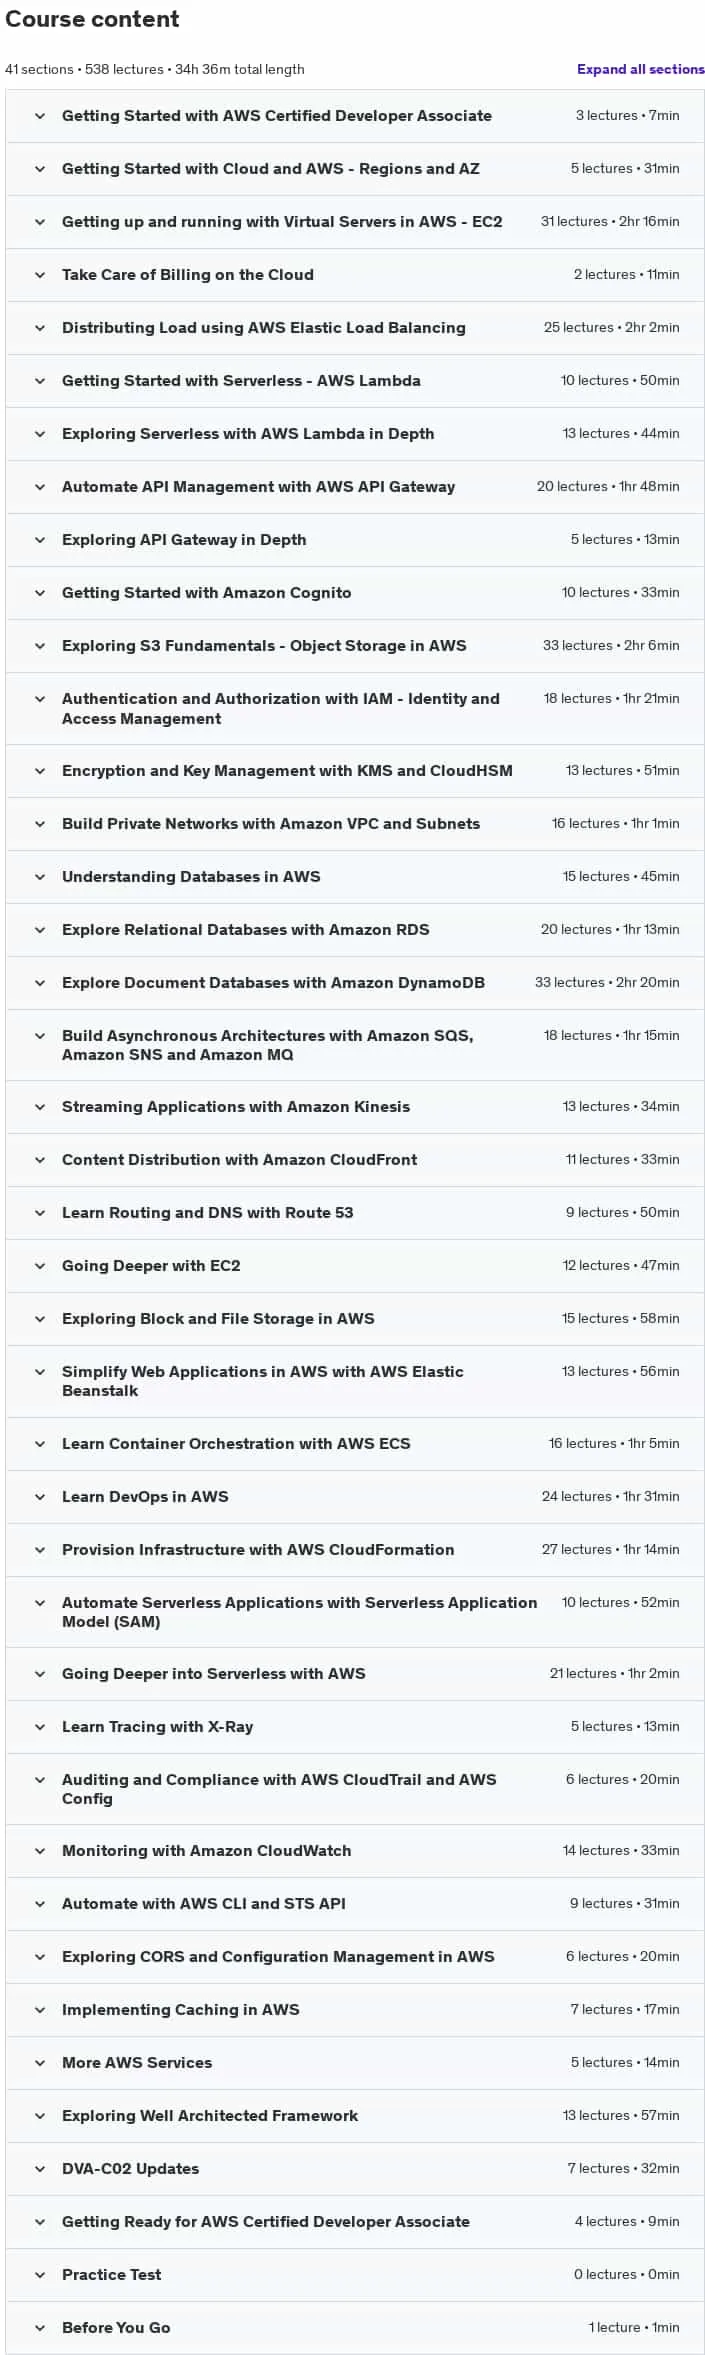The height and width of the screenshot is (2355, 705).
Task: Open the DVA-C02 Updates section
Action: coord(355,2168)
